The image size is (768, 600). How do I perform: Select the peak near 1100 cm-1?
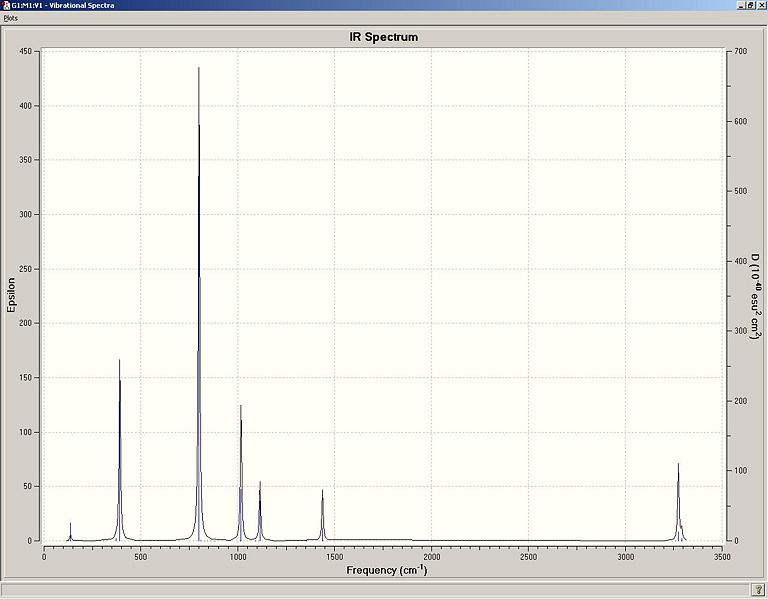click(260, 511)
